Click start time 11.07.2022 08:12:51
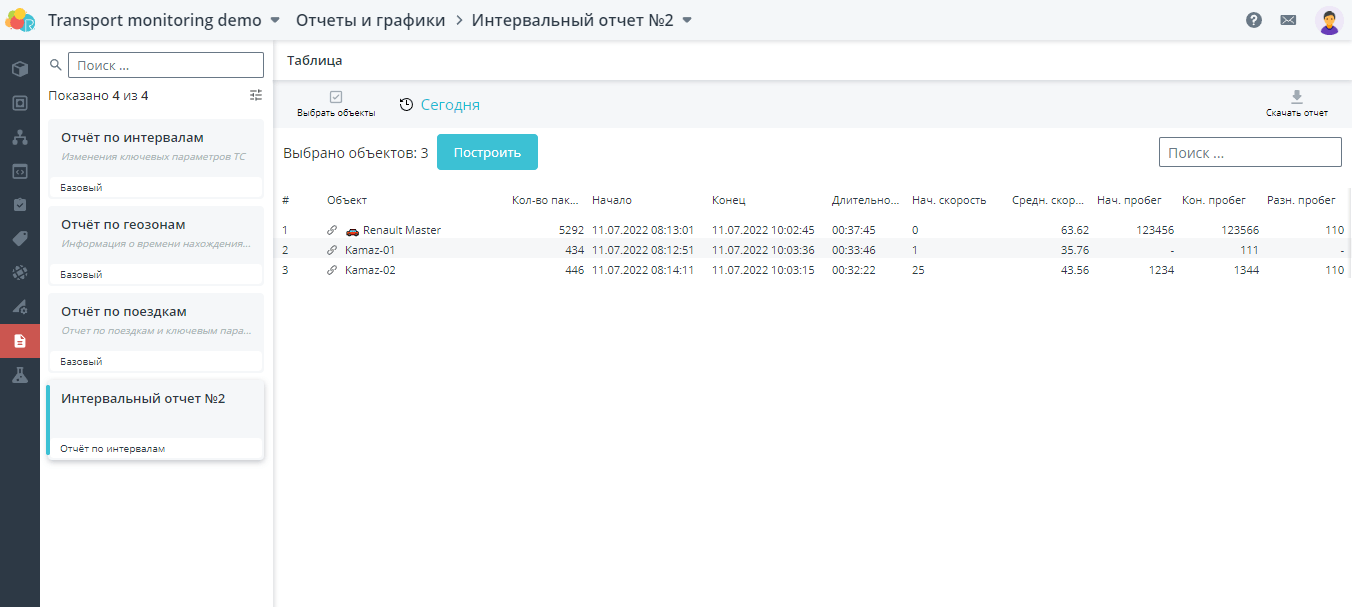Screen dimensions: 1352x607 point(643,250)
